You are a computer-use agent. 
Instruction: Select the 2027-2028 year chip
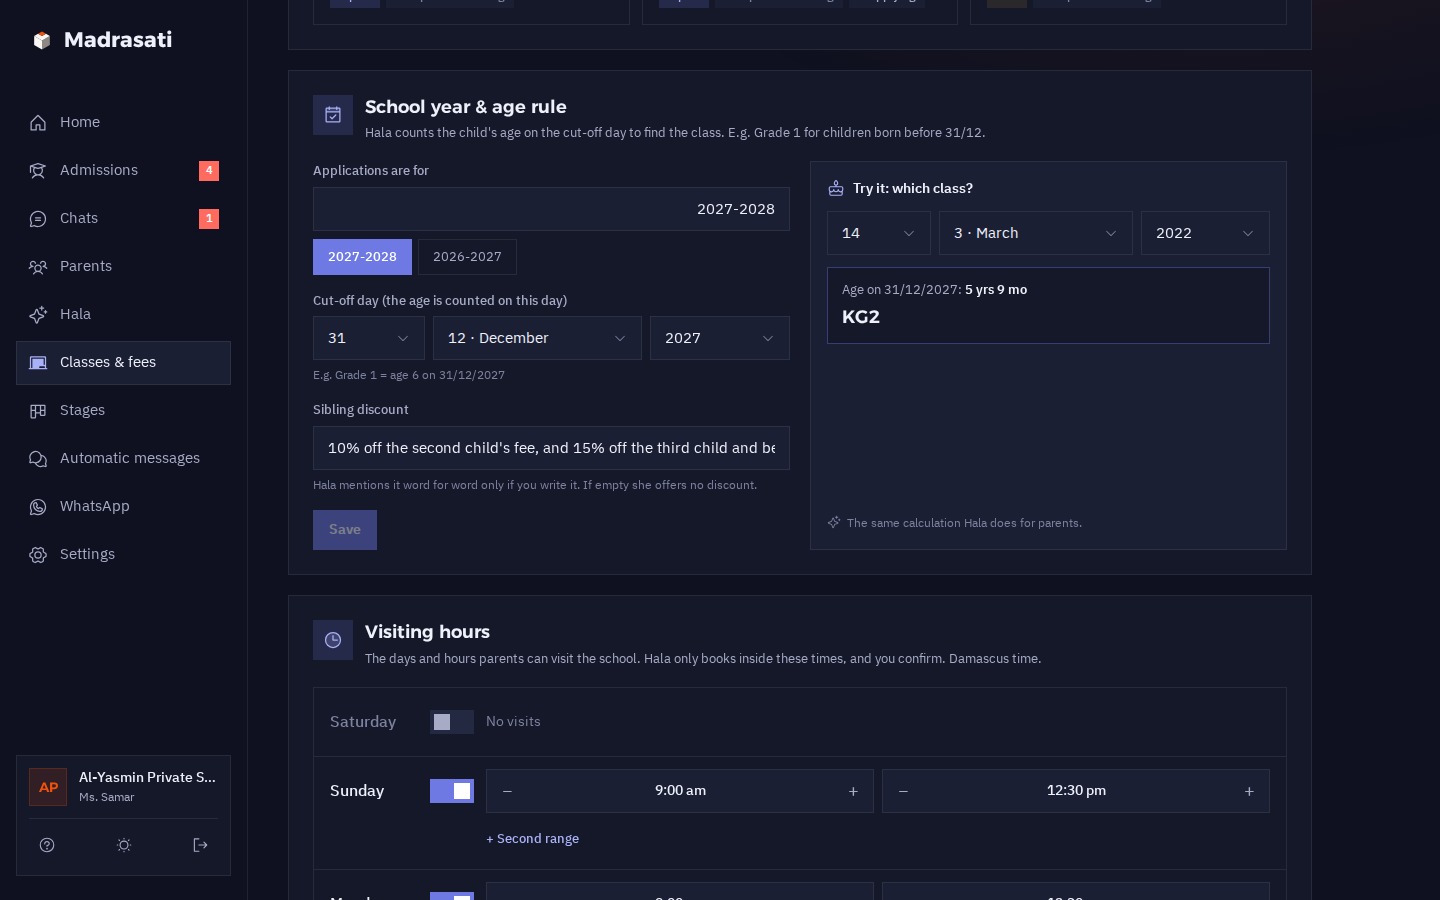[x=362, y=257]
